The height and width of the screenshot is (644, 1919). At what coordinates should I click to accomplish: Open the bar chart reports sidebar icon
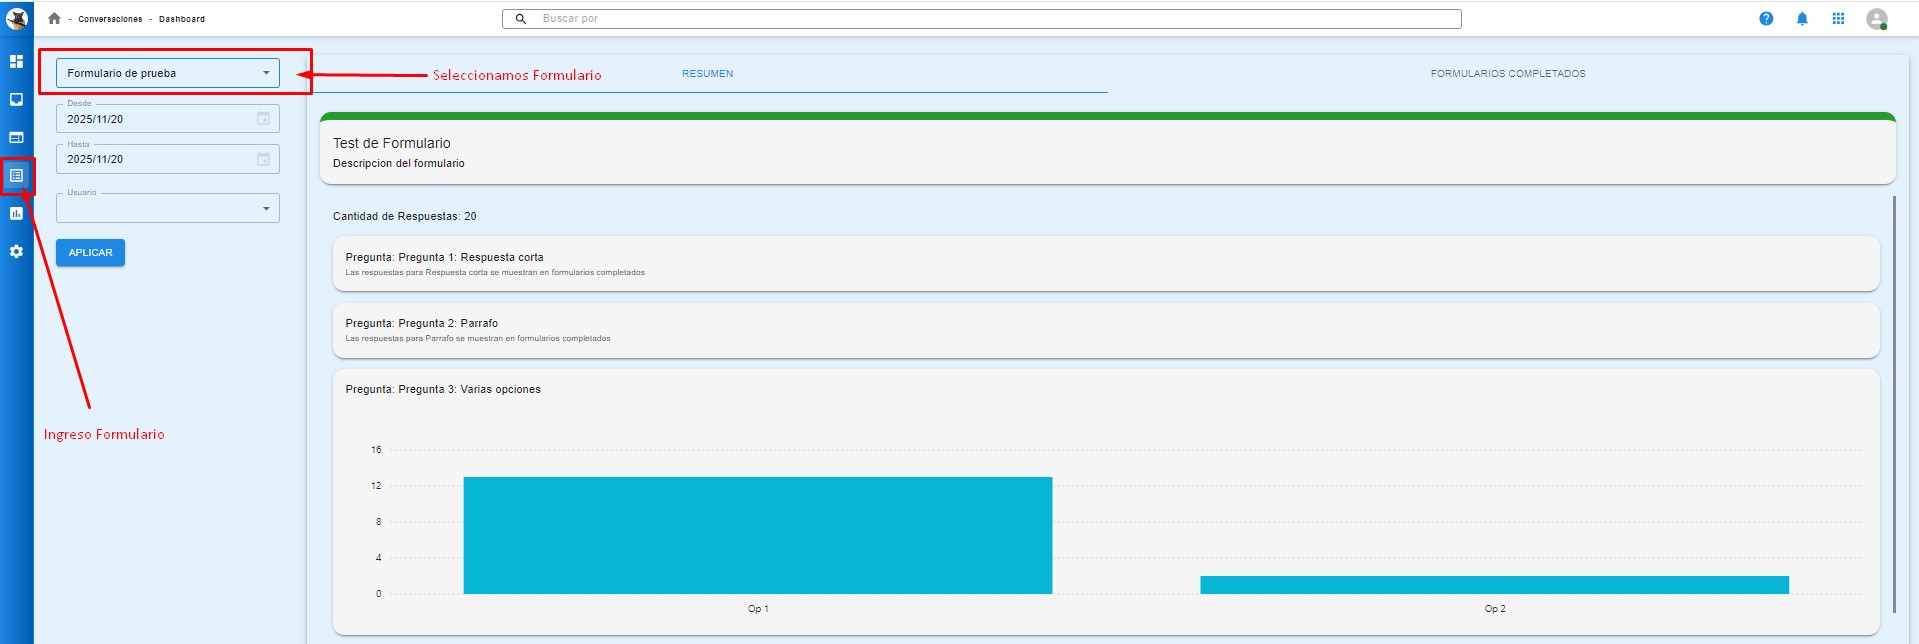(x=16, y=213)
